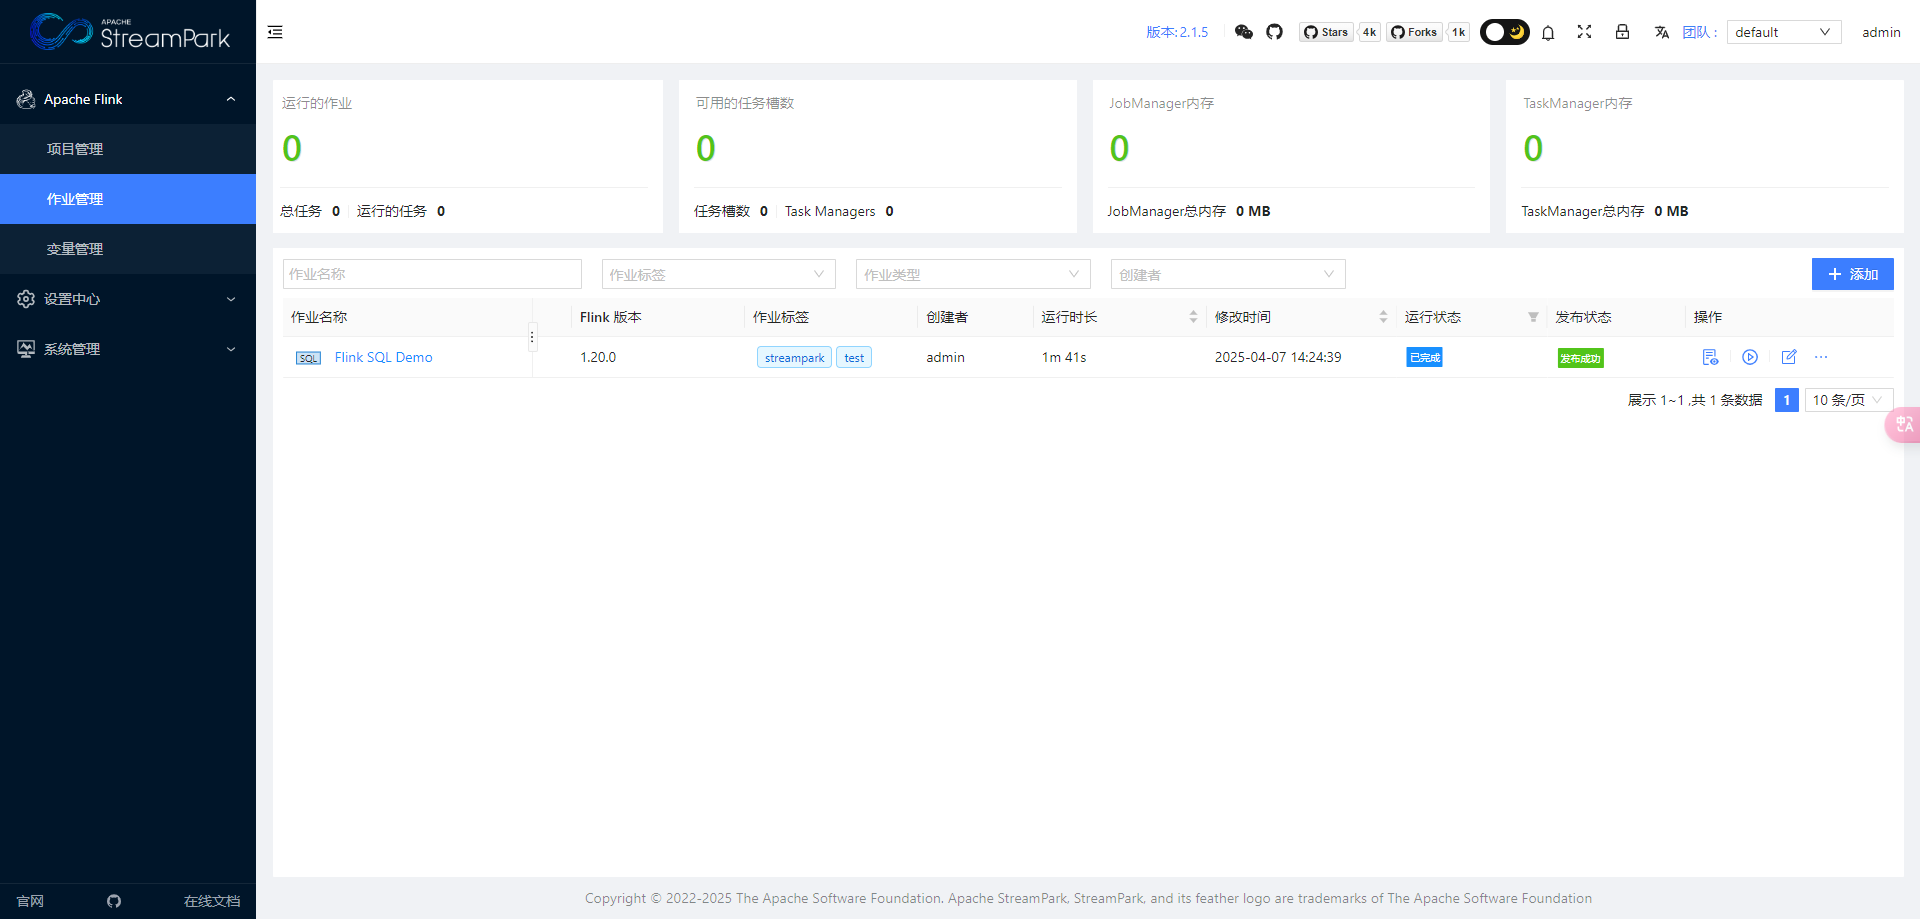Open the notifications bell
This screenshot has width=1920, height=919.
[x=1548, y=32]
